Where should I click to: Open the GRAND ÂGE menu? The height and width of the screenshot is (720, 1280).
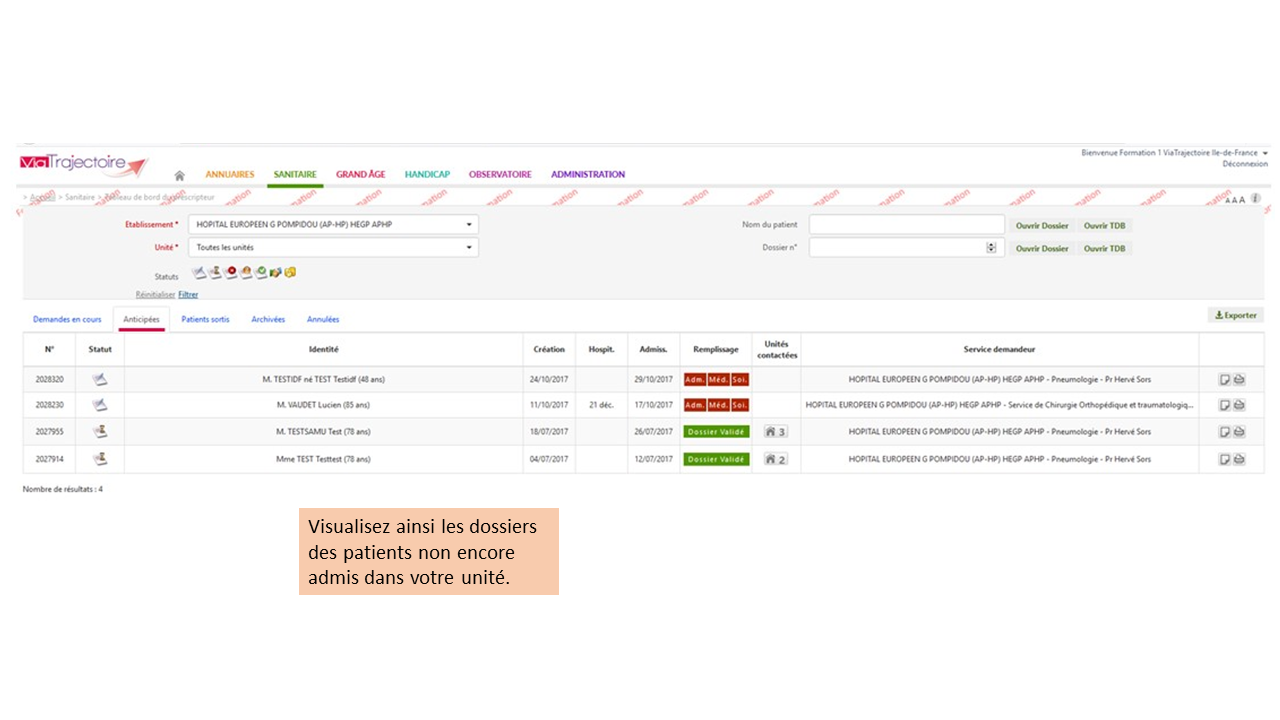point(360,175)
